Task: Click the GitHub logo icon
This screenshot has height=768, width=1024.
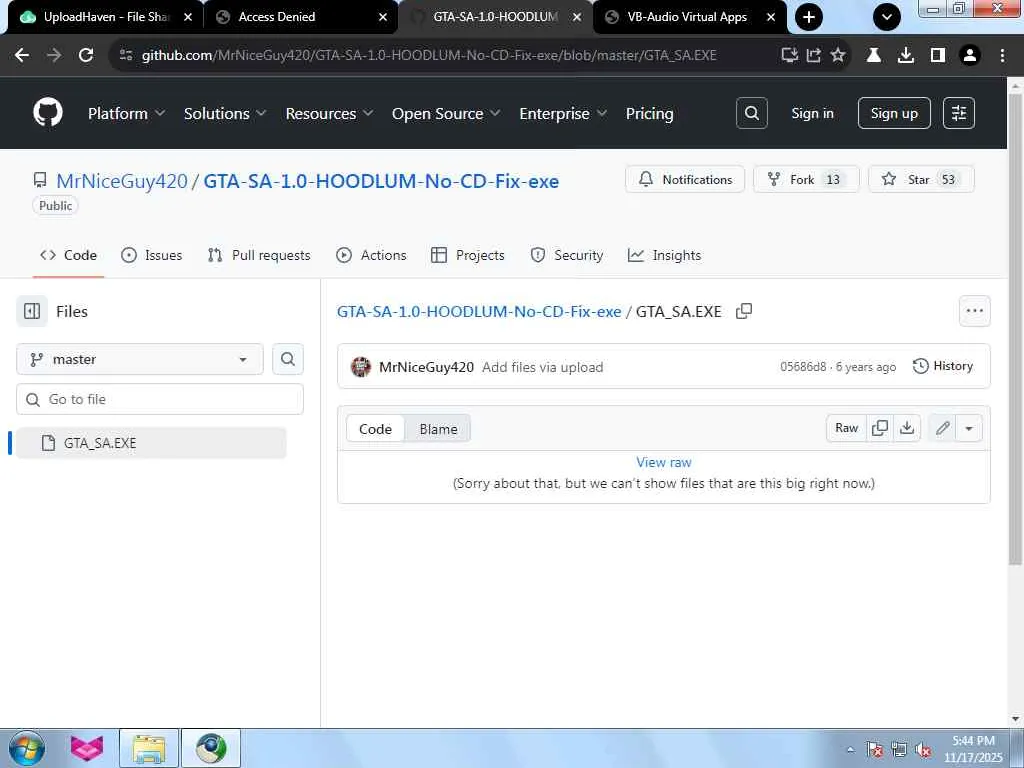Action: click(x=48, y=113)
